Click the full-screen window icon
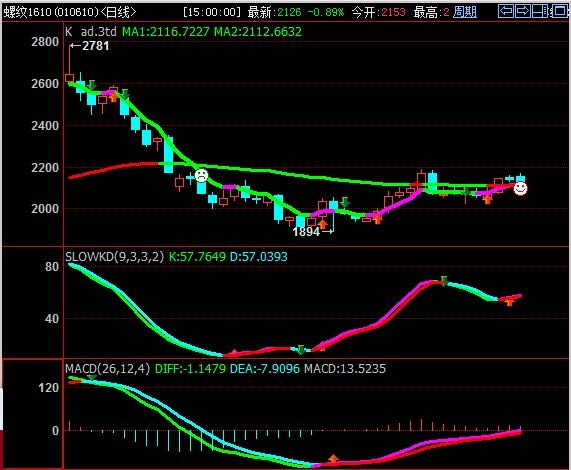The image size is (571, 470). tap(559, 12)
